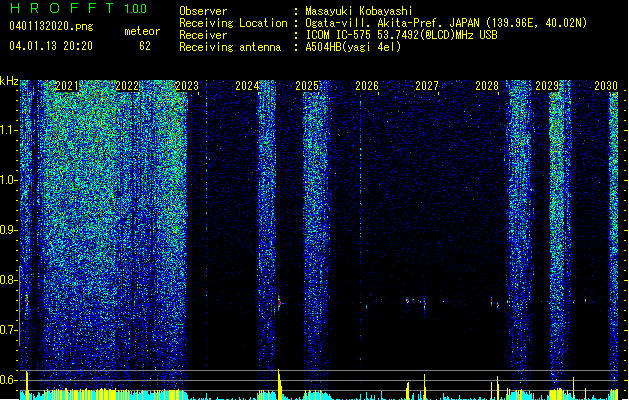Click the HROFFT program title
Screen dimensions: 629x400
point(63,8)
